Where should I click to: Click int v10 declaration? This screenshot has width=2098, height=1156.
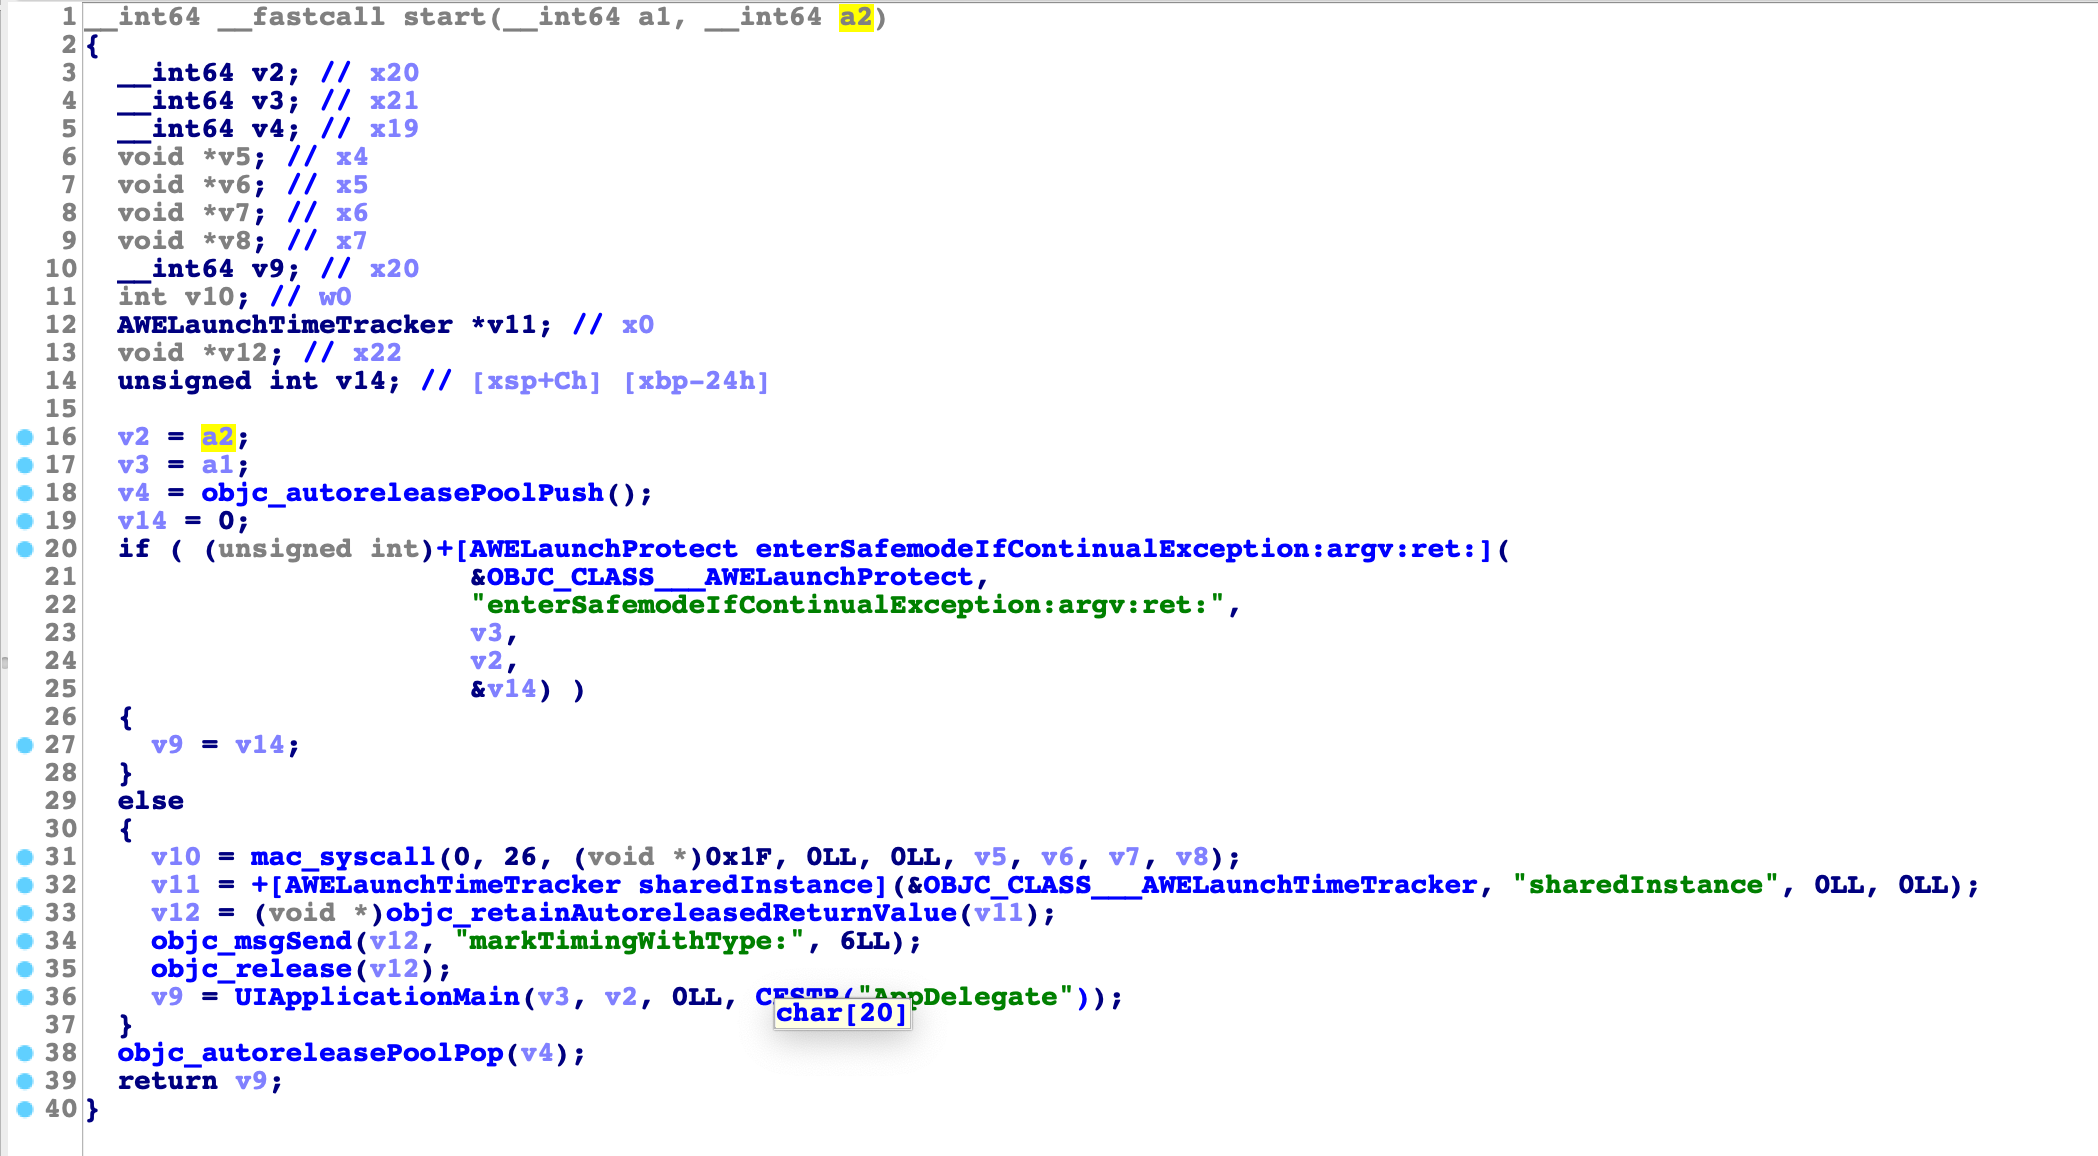183,297
